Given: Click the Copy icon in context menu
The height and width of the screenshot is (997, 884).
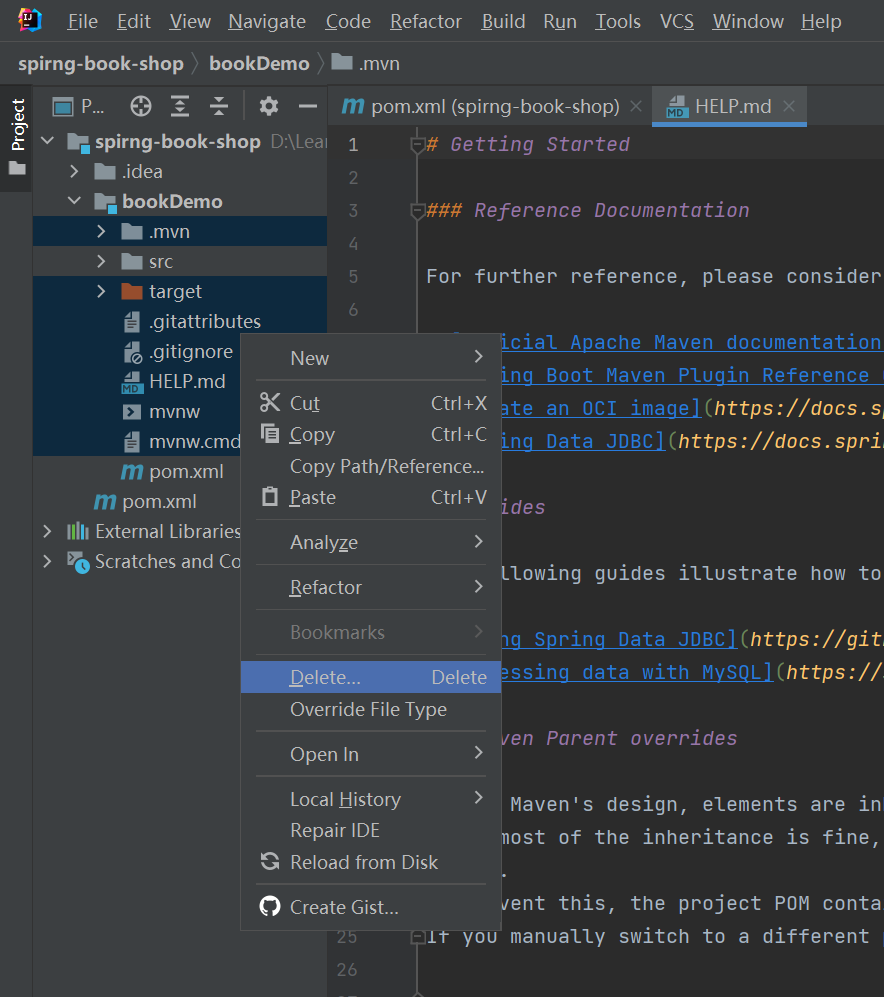Looking at the screenshot, I should (x=270, y=434).
